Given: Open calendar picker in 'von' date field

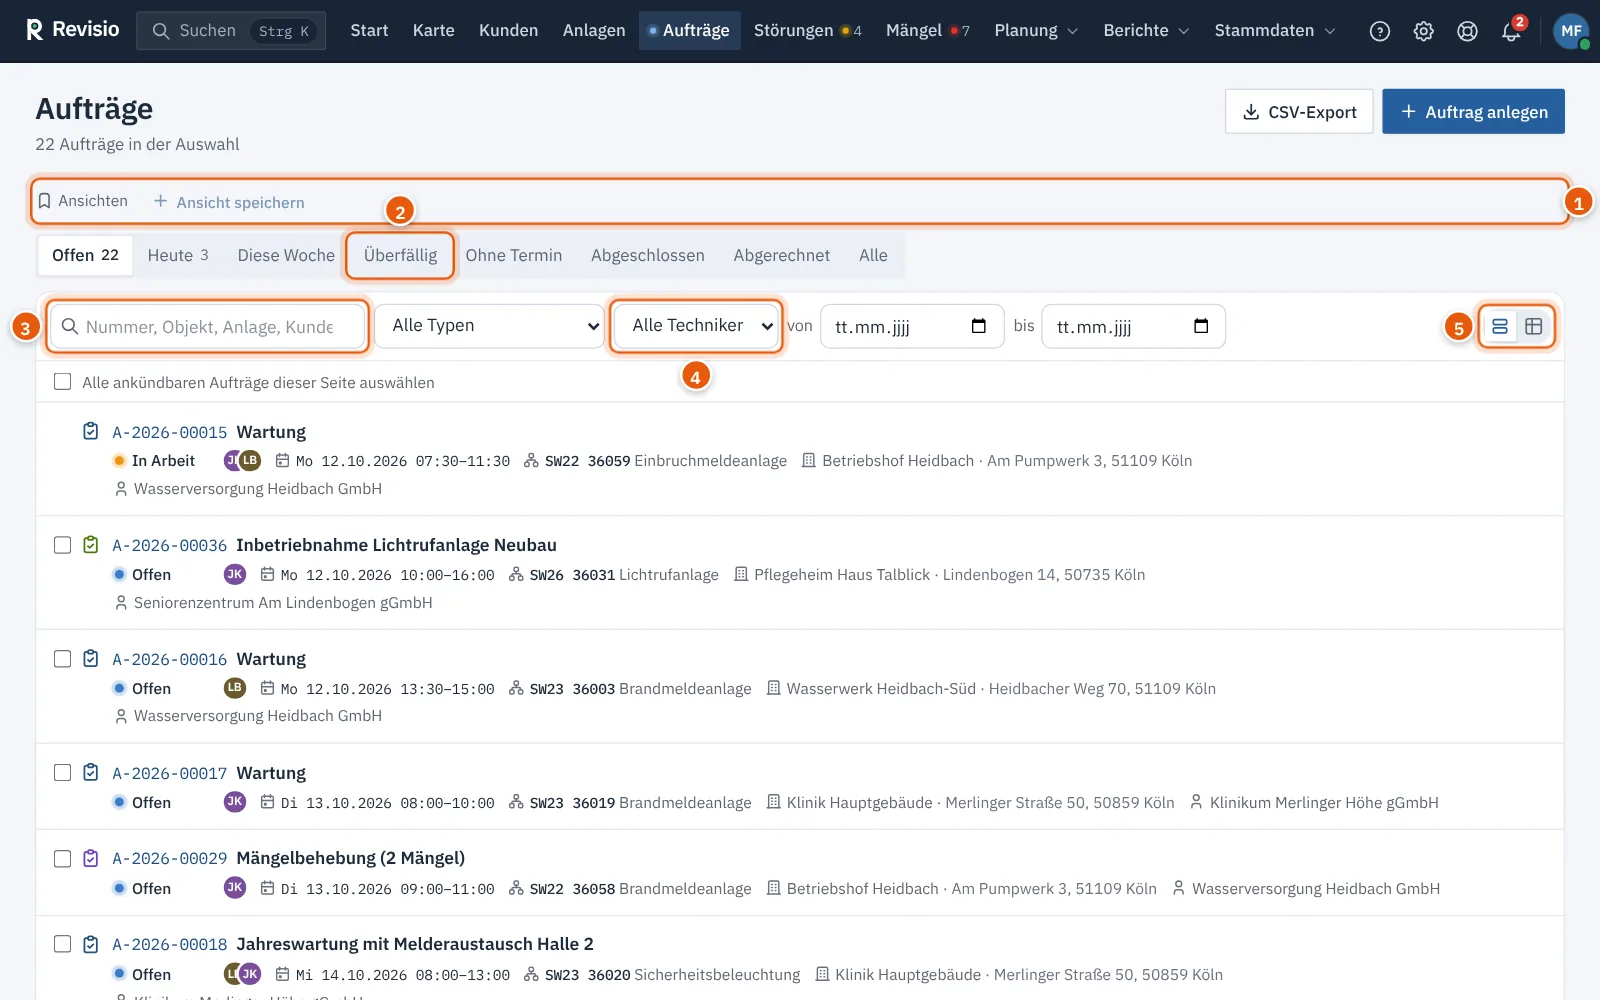Looking at the screenshot, I should [x=979, y=326].
